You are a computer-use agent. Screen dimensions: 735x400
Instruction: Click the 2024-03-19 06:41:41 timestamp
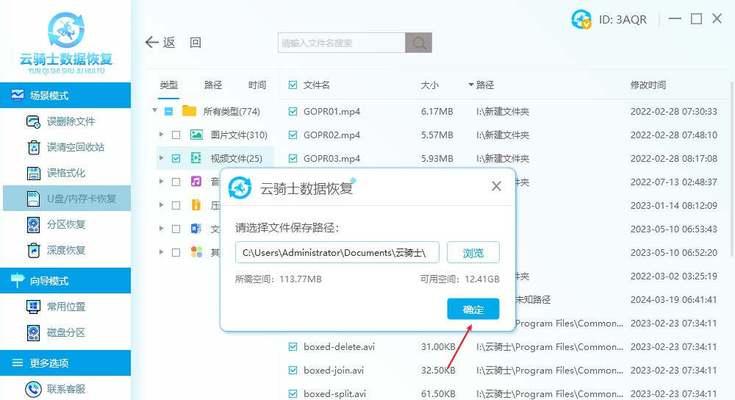click(674, 300)
